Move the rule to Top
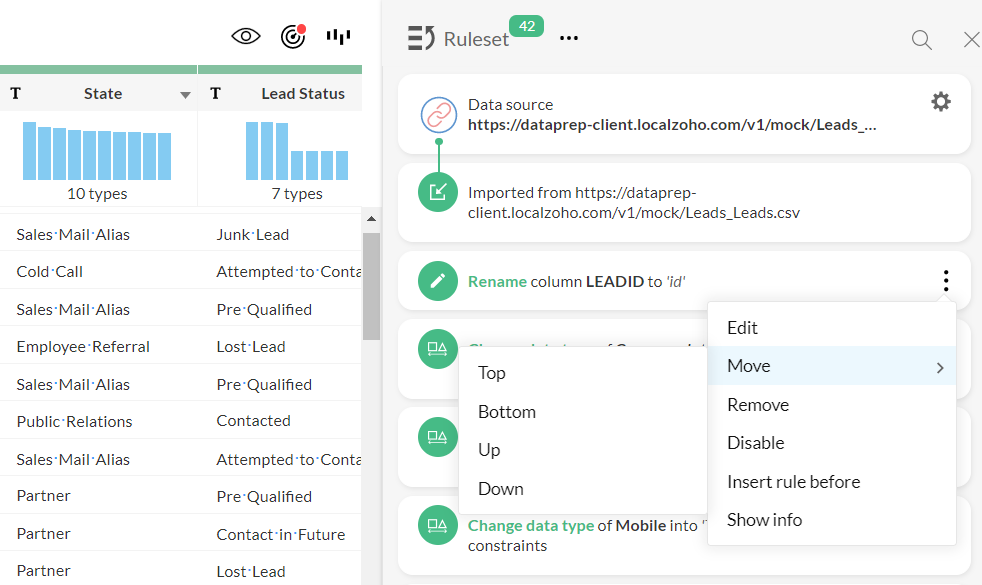 [x=492, y=373]
